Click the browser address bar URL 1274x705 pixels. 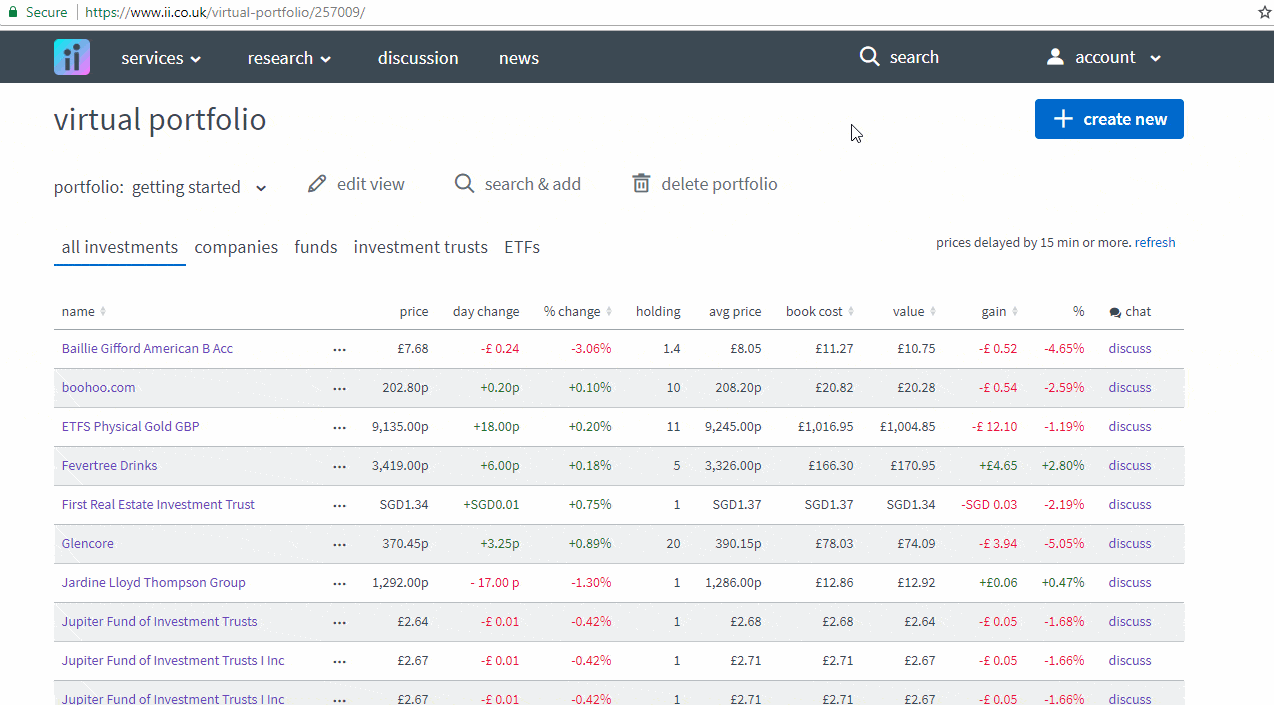225,12
